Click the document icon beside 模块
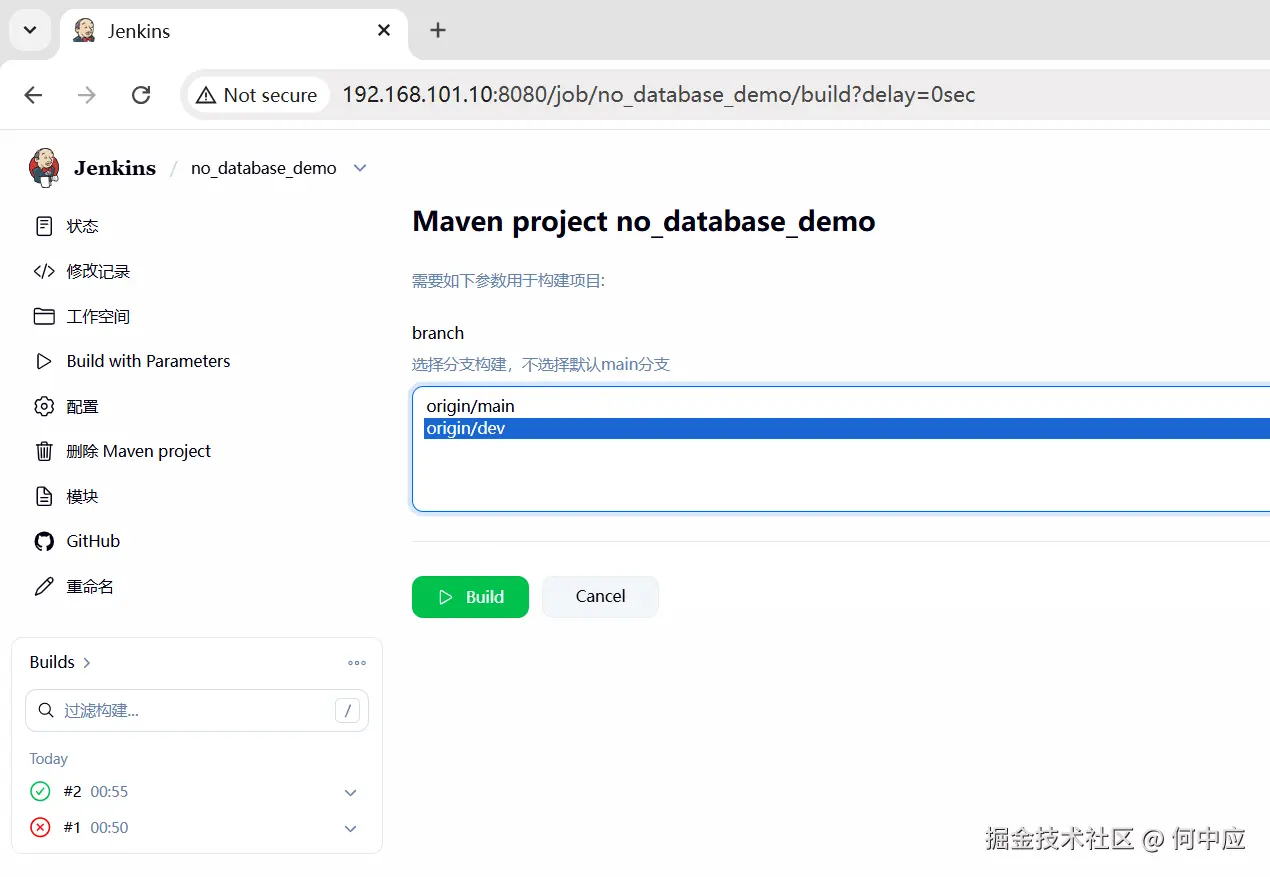The image size is (1270, 877). [x=44, y=496]
